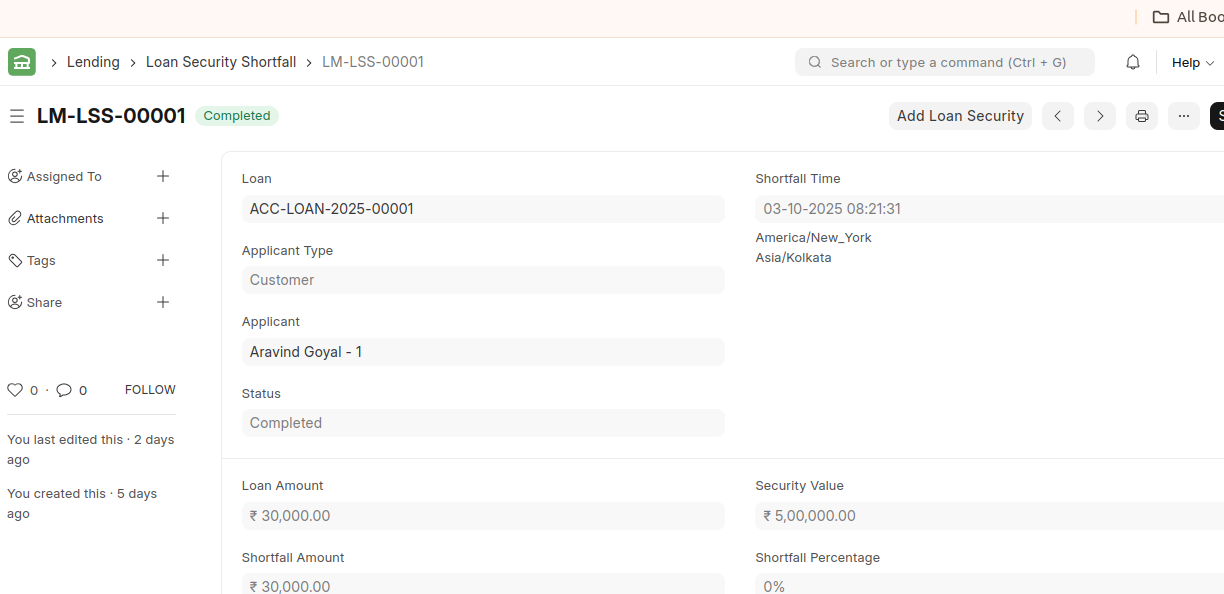Share document using plus icon
This screenshot has width=1224, height=594.
(x=163, y=302)
